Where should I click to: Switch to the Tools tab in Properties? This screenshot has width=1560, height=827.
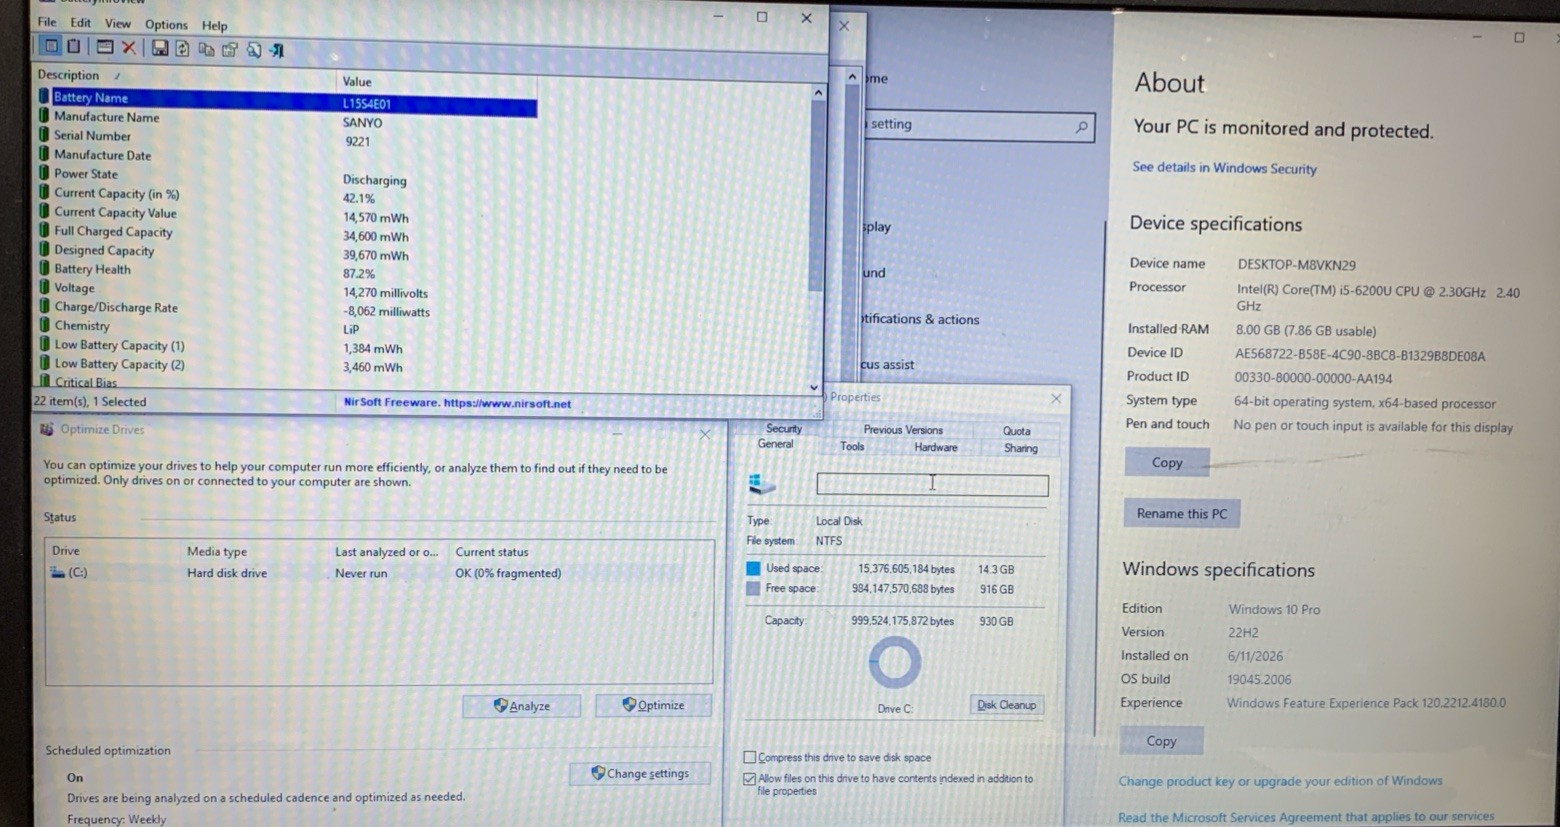(852, 447)
